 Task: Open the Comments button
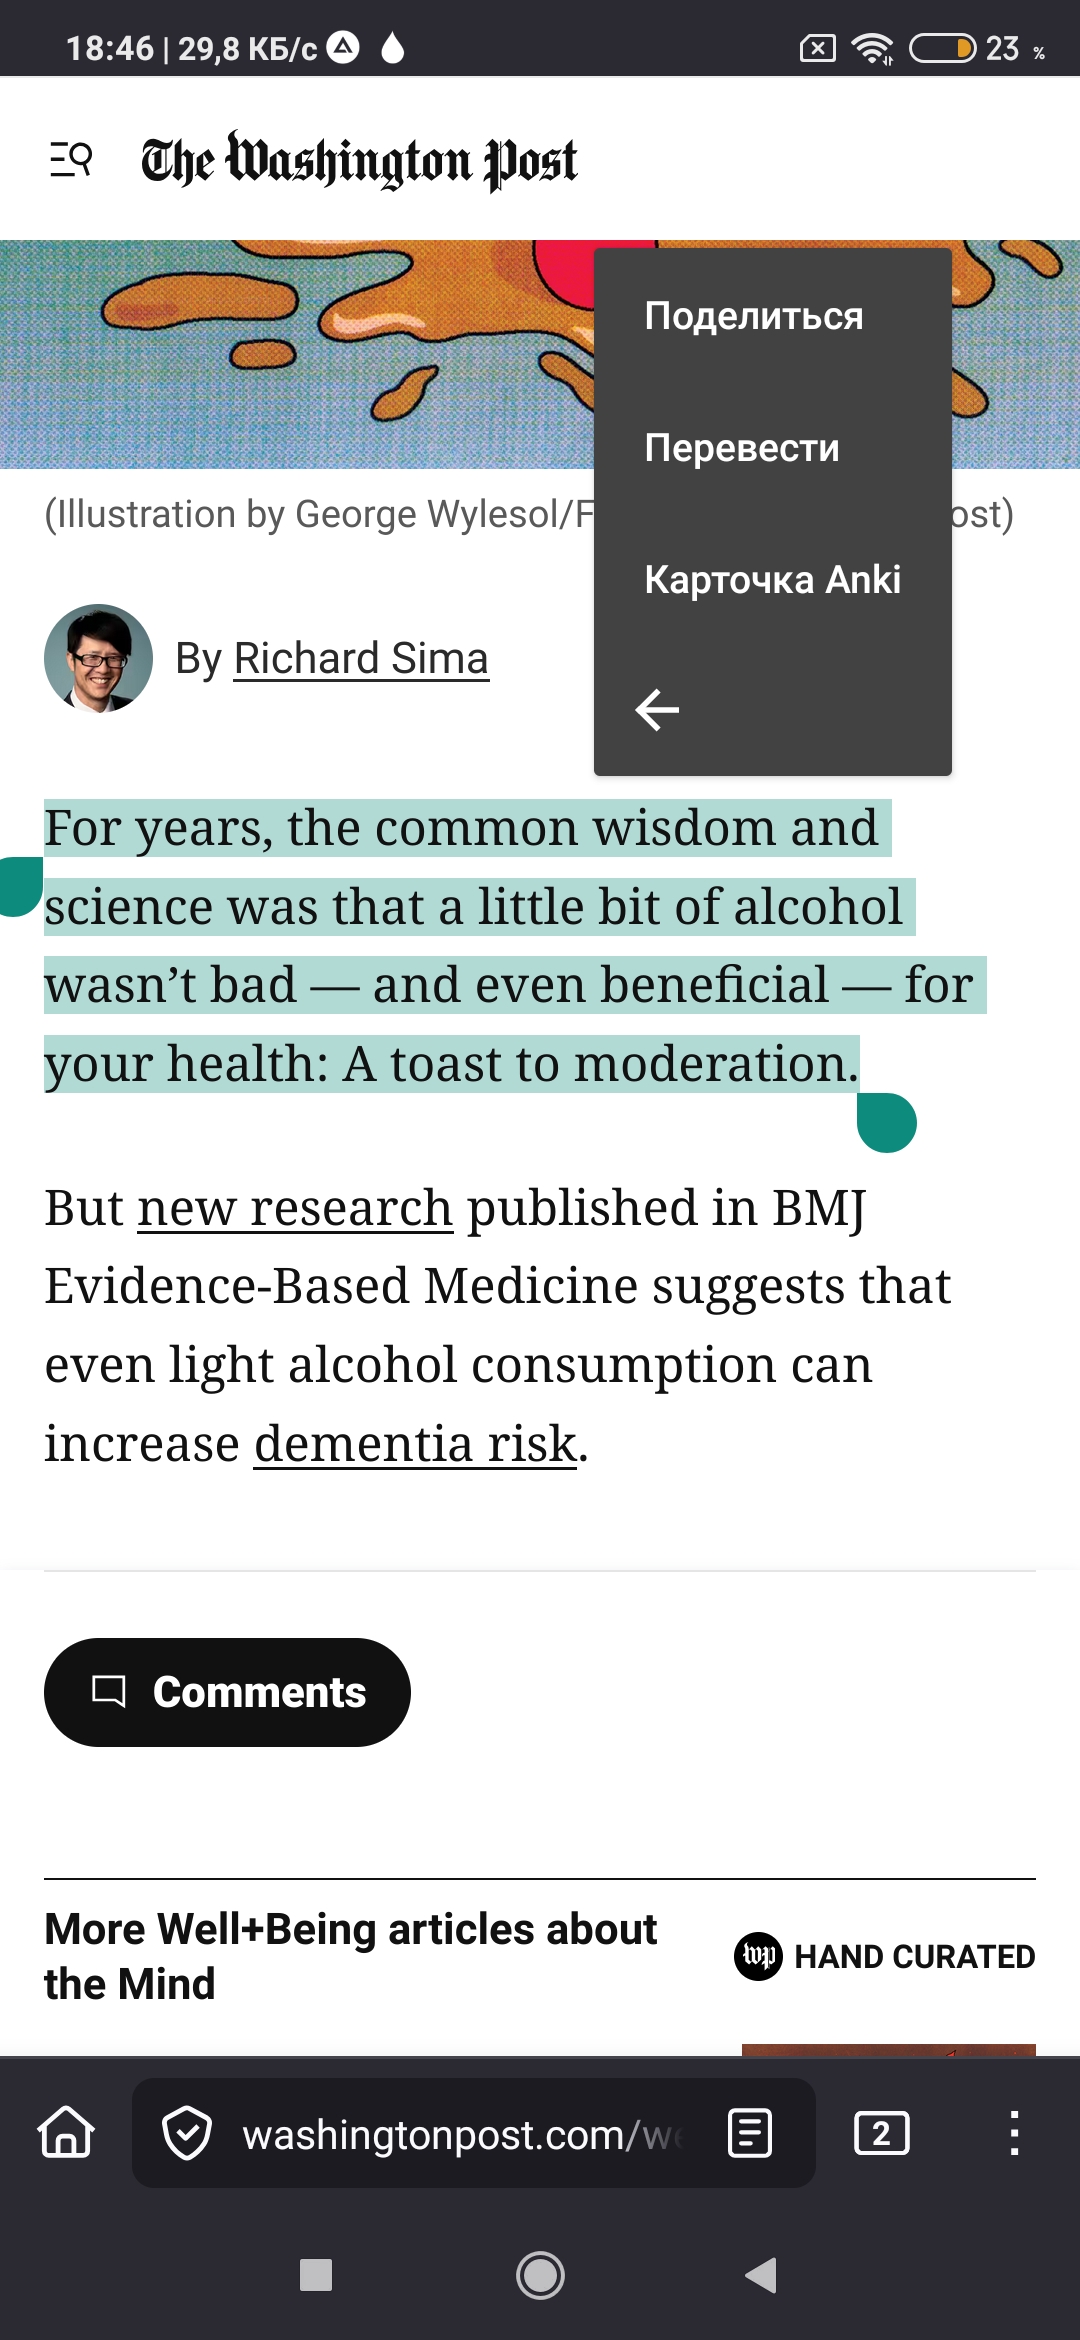click(x=227, y=1692)
